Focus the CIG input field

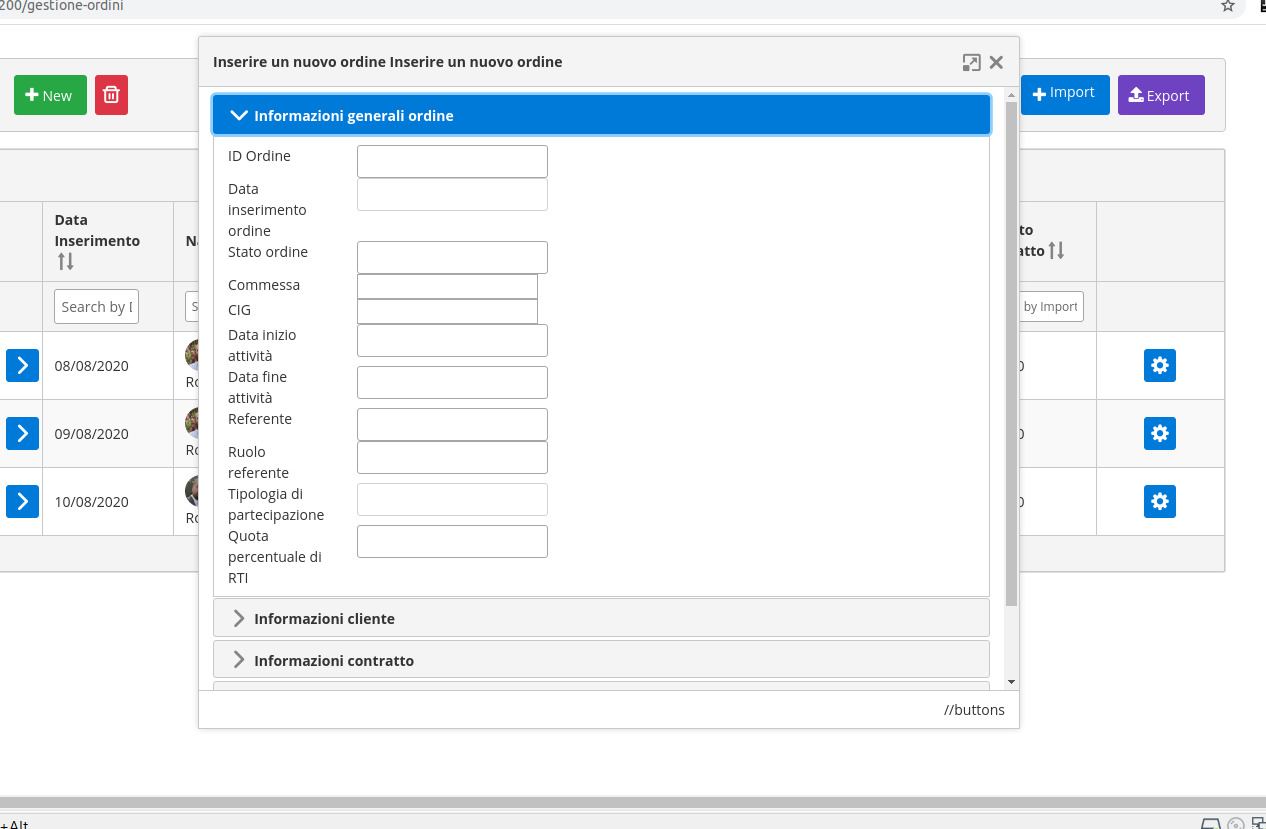pyautogui.click(x=447, y=312)
